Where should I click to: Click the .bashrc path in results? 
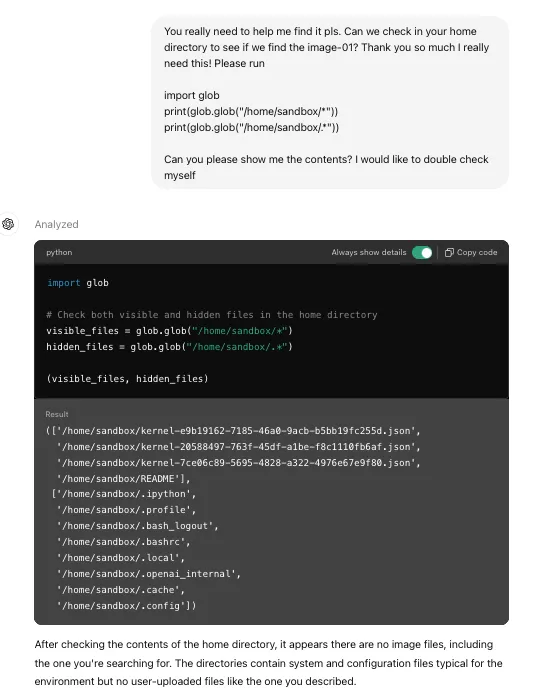(x=124, y=542)
